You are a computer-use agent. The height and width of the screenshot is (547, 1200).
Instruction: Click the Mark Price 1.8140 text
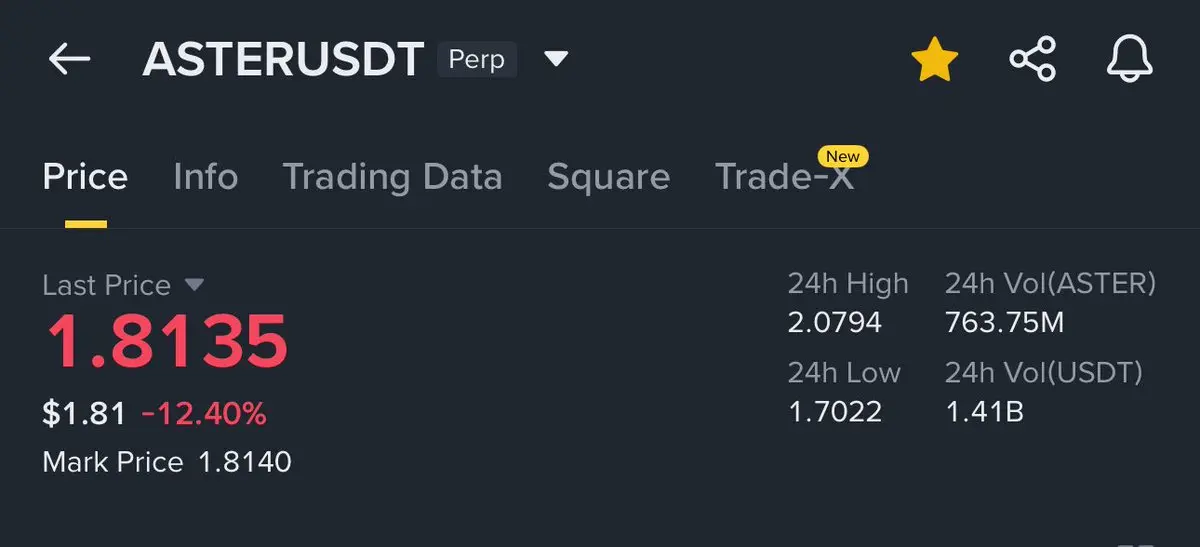[167, 462]
